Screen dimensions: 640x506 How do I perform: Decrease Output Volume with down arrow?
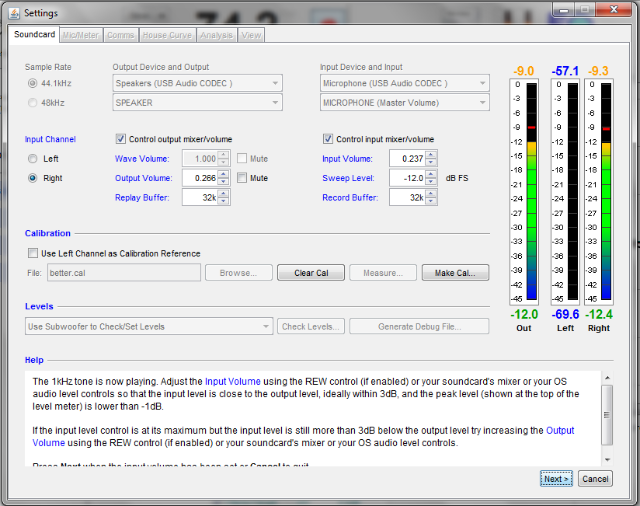(223, 182)
